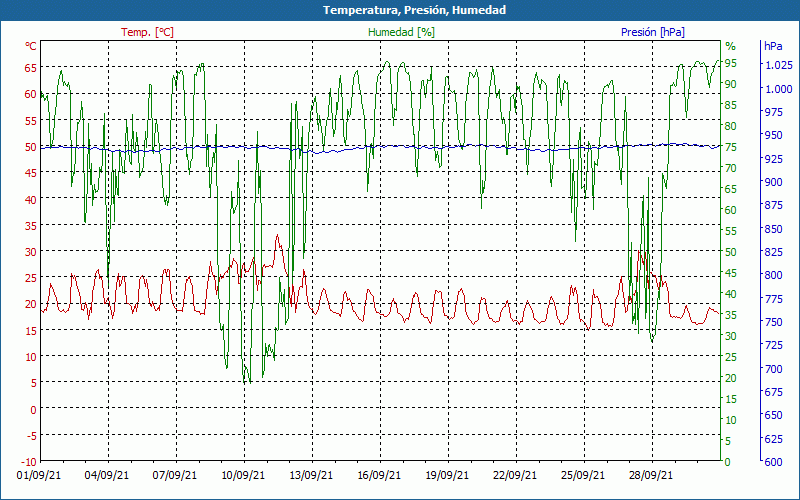The width and height of the screenshot is (800, 500).
Task: Click the blue 975 pressure axis value
Action: pyautogui.click(x=773, y=112)
